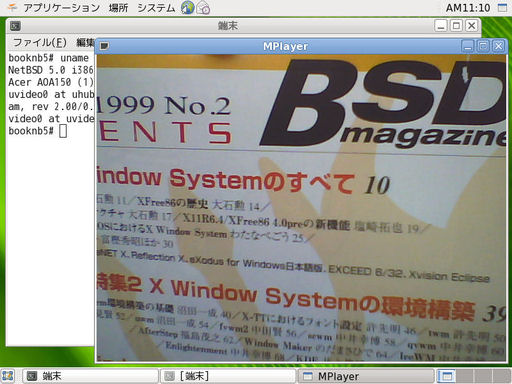This screenshot has width=512, height=384.
Task: Open the 場所 menu in the top panel
Action: tap(118, 8)
